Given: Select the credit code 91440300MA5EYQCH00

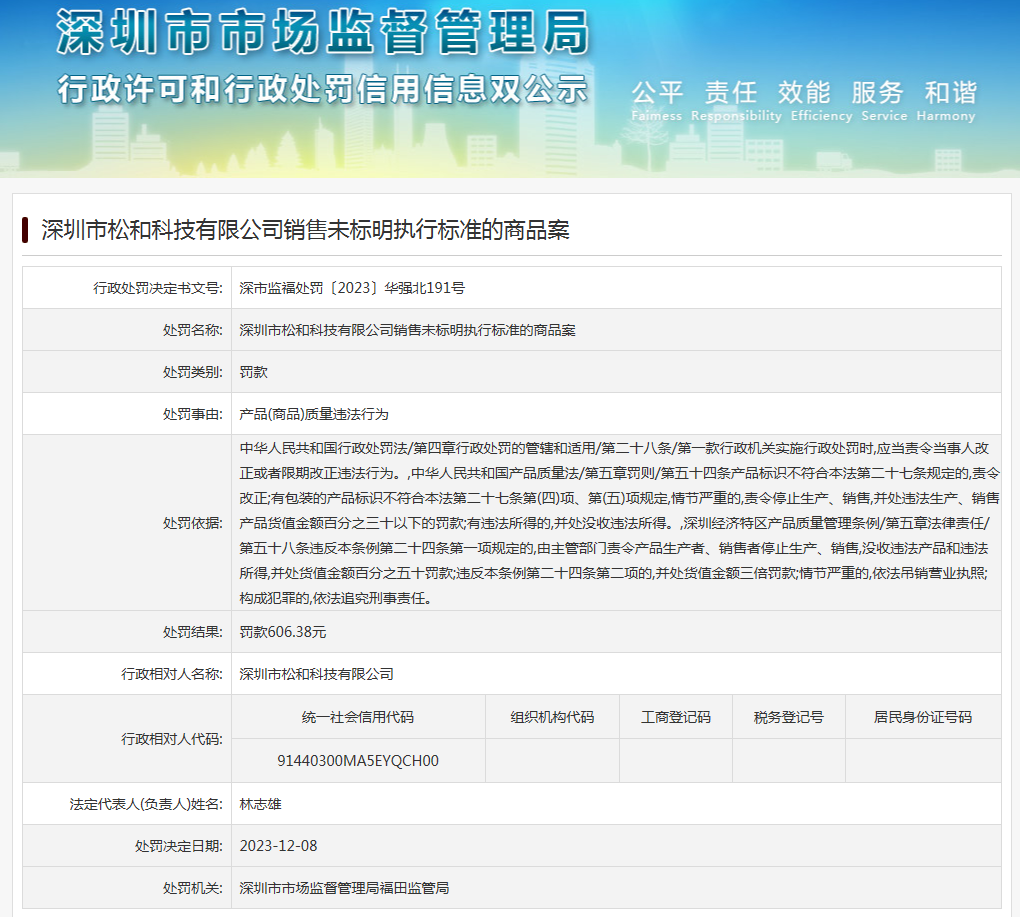Looking at the screenshot, I should [358, 761].
